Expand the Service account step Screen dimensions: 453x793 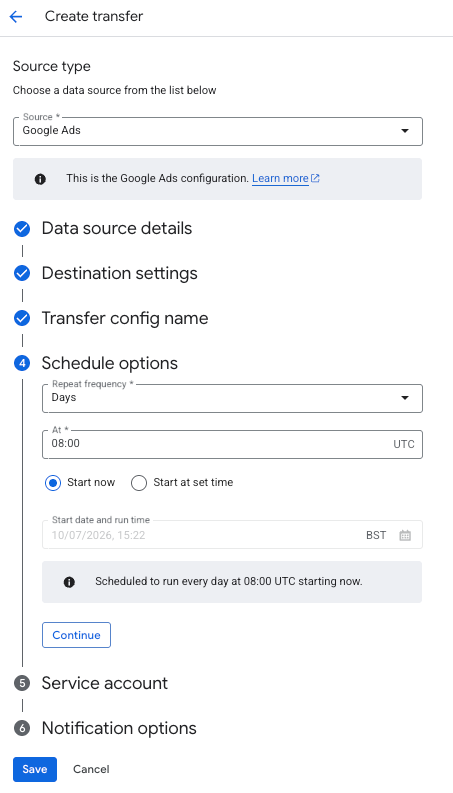coord(105,683)
